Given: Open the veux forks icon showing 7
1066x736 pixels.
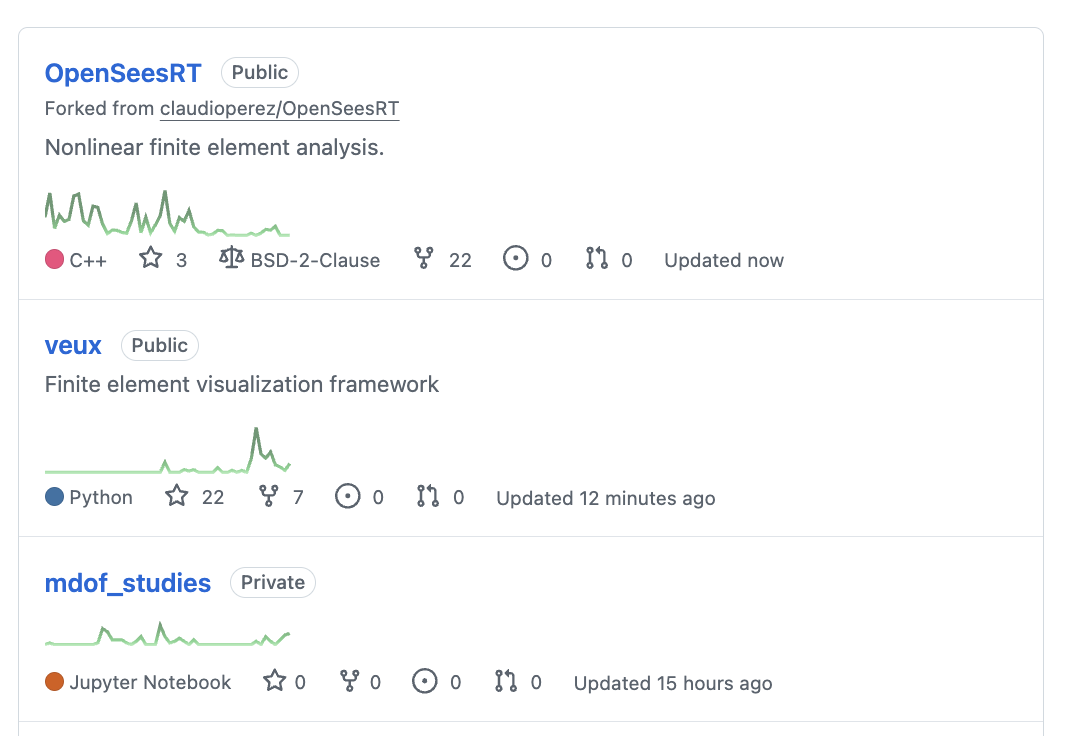Looking at the screenshot, I should [x=269, y=496].
